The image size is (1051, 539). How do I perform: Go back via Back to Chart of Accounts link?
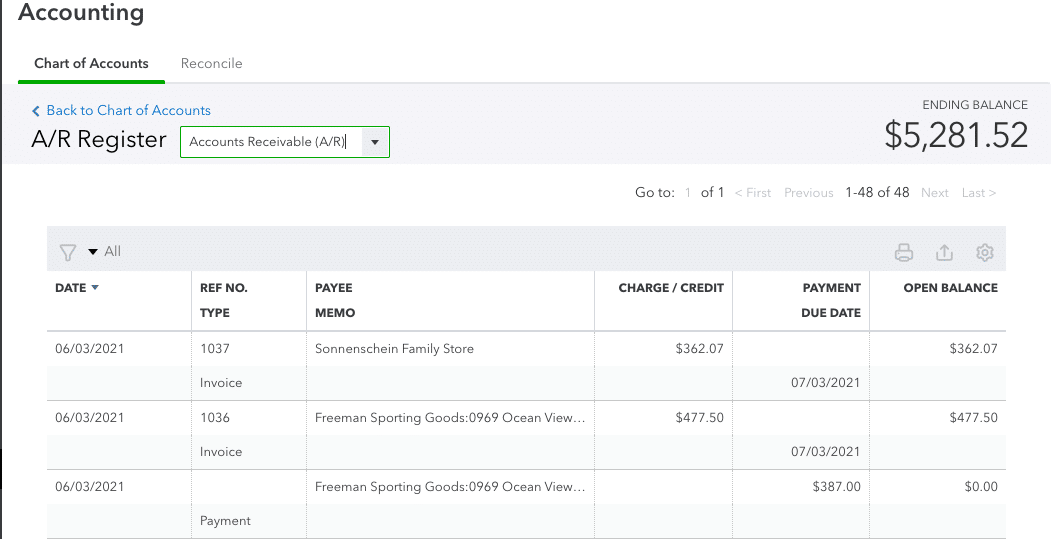click(x=128, y=110)
